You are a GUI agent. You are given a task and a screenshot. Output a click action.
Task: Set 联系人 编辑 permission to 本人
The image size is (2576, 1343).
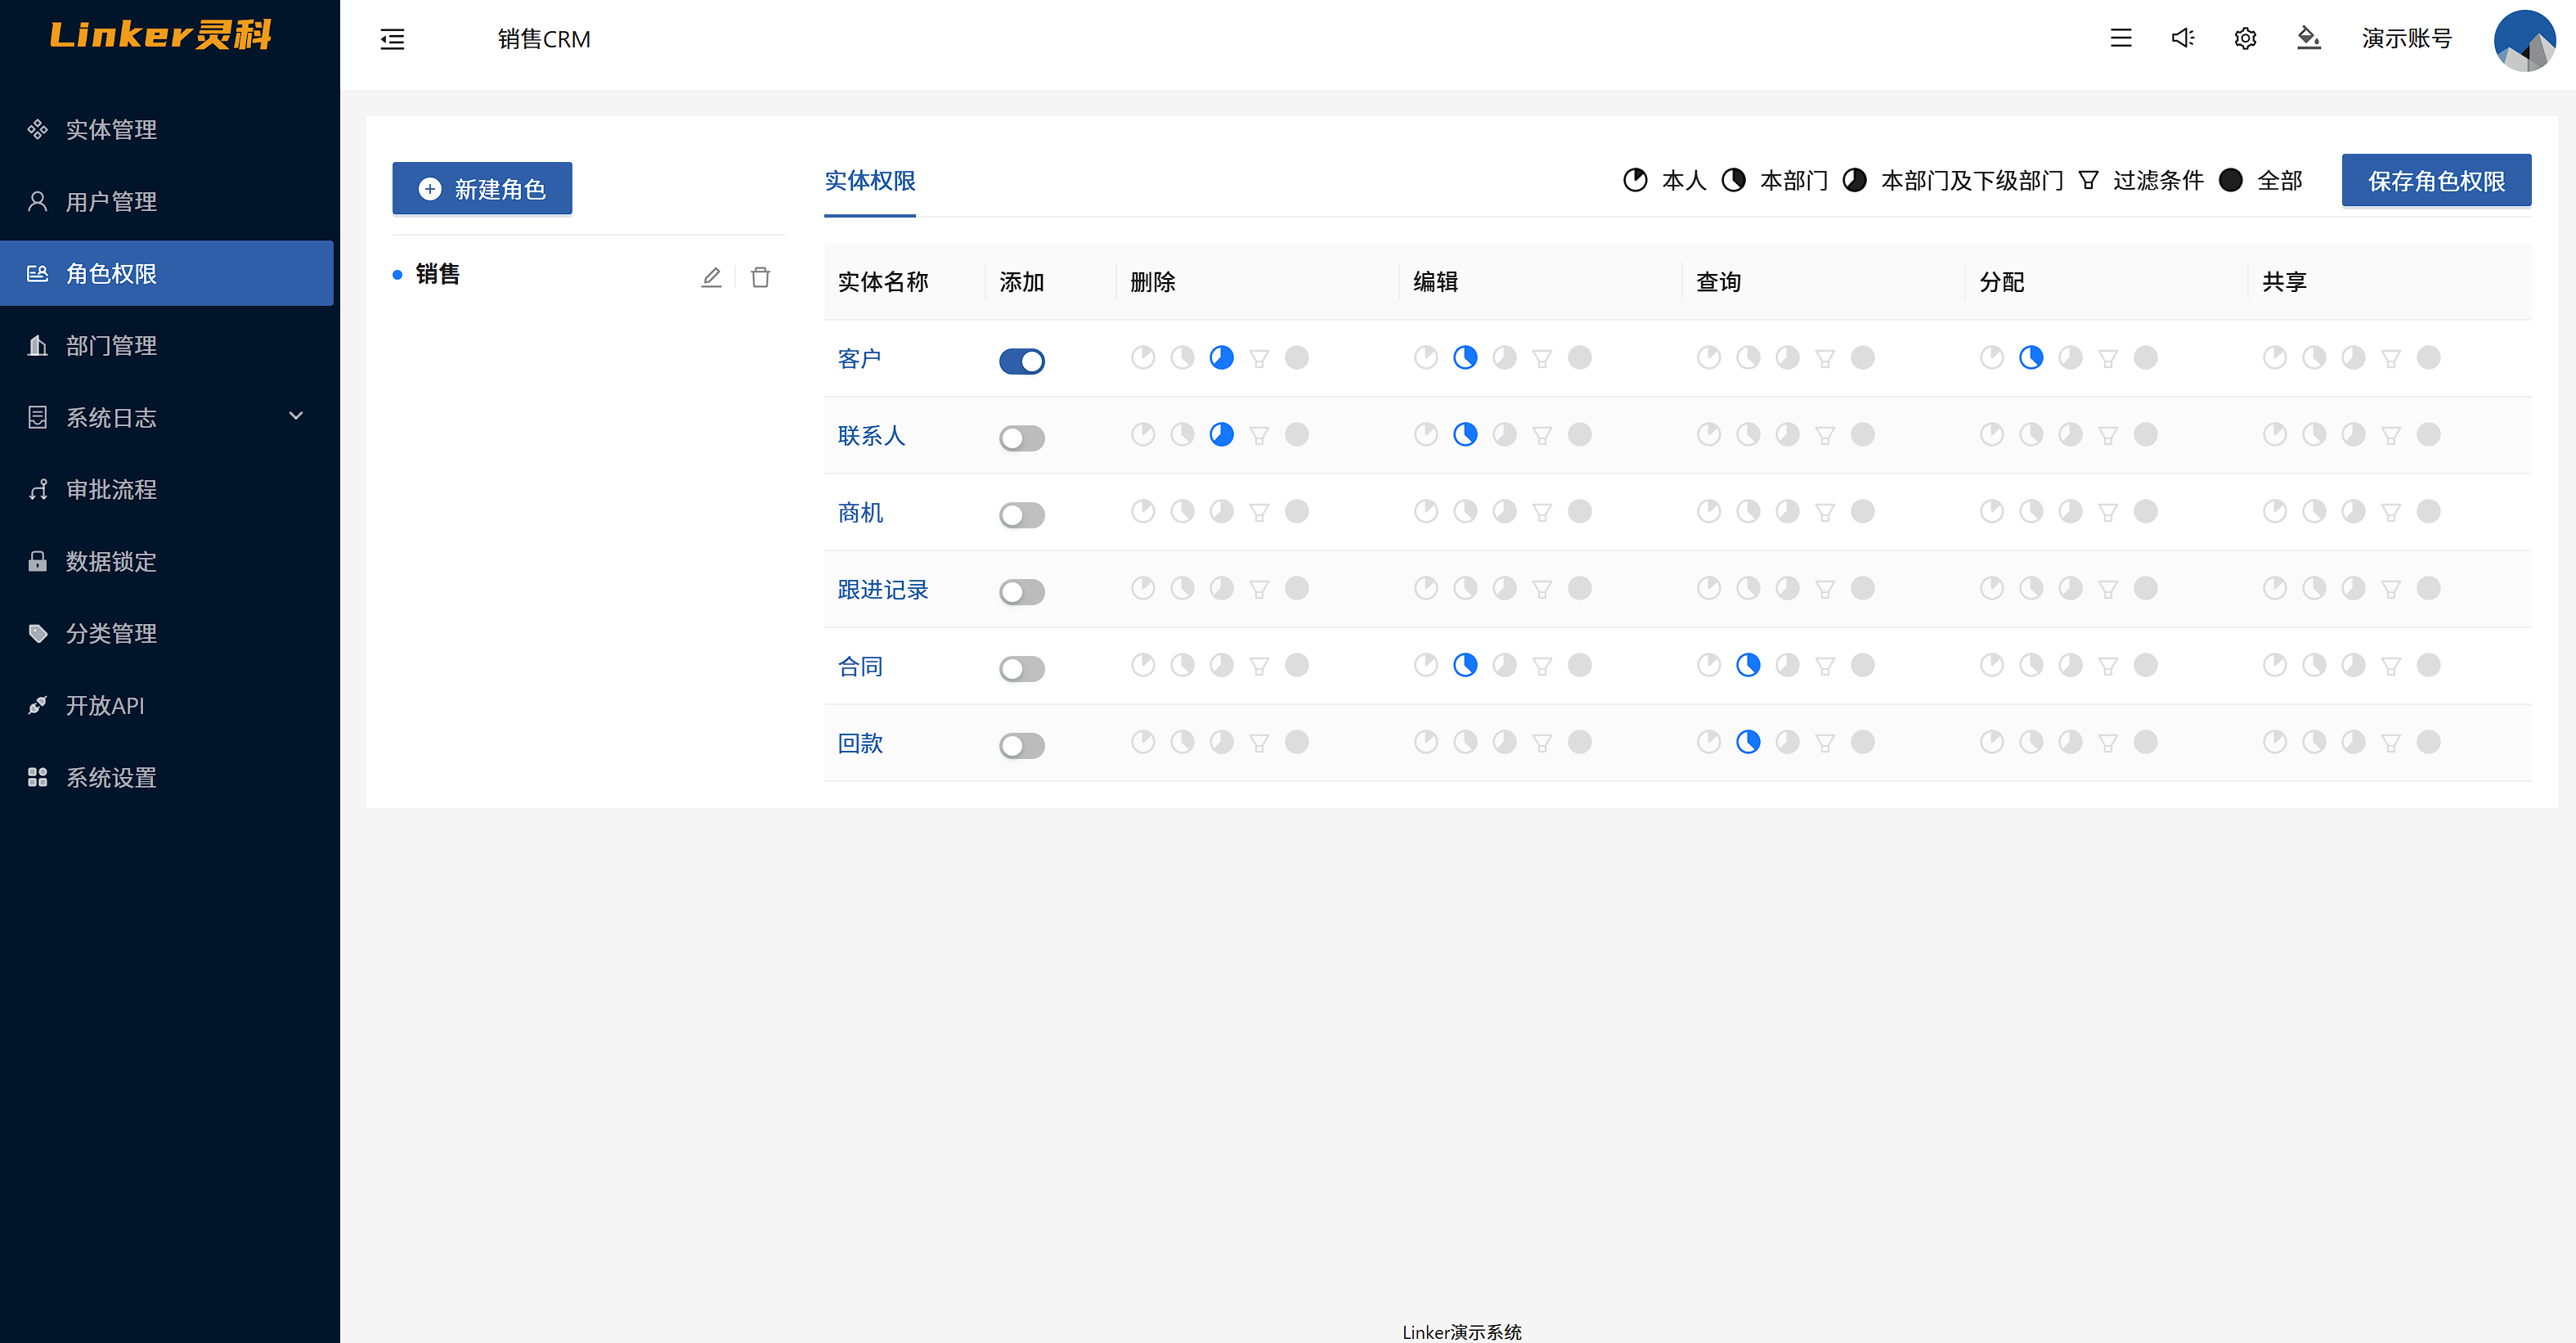(x=1425, y=434)
